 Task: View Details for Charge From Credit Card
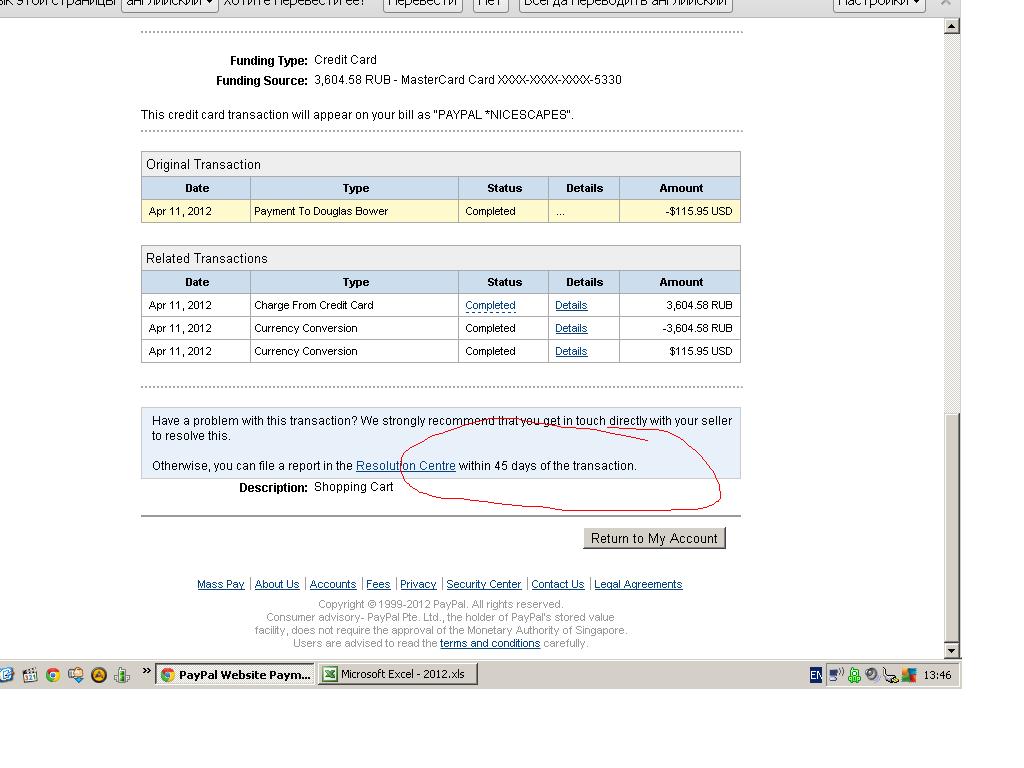coord(571,305)
